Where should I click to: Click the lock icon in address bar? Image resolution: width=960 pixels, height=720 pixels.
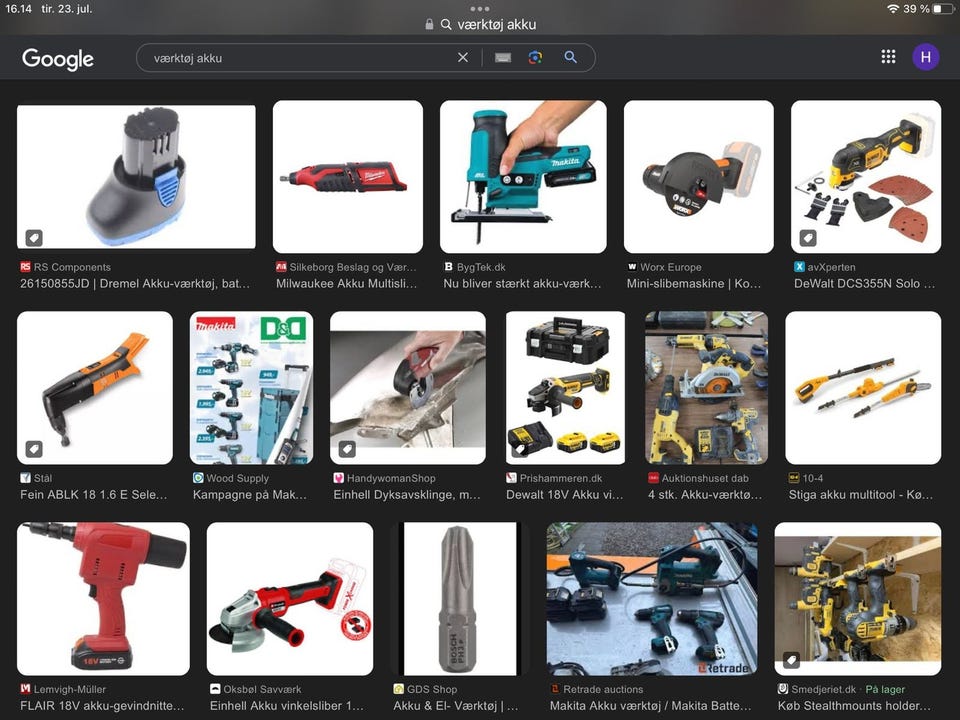click(429, 24)
